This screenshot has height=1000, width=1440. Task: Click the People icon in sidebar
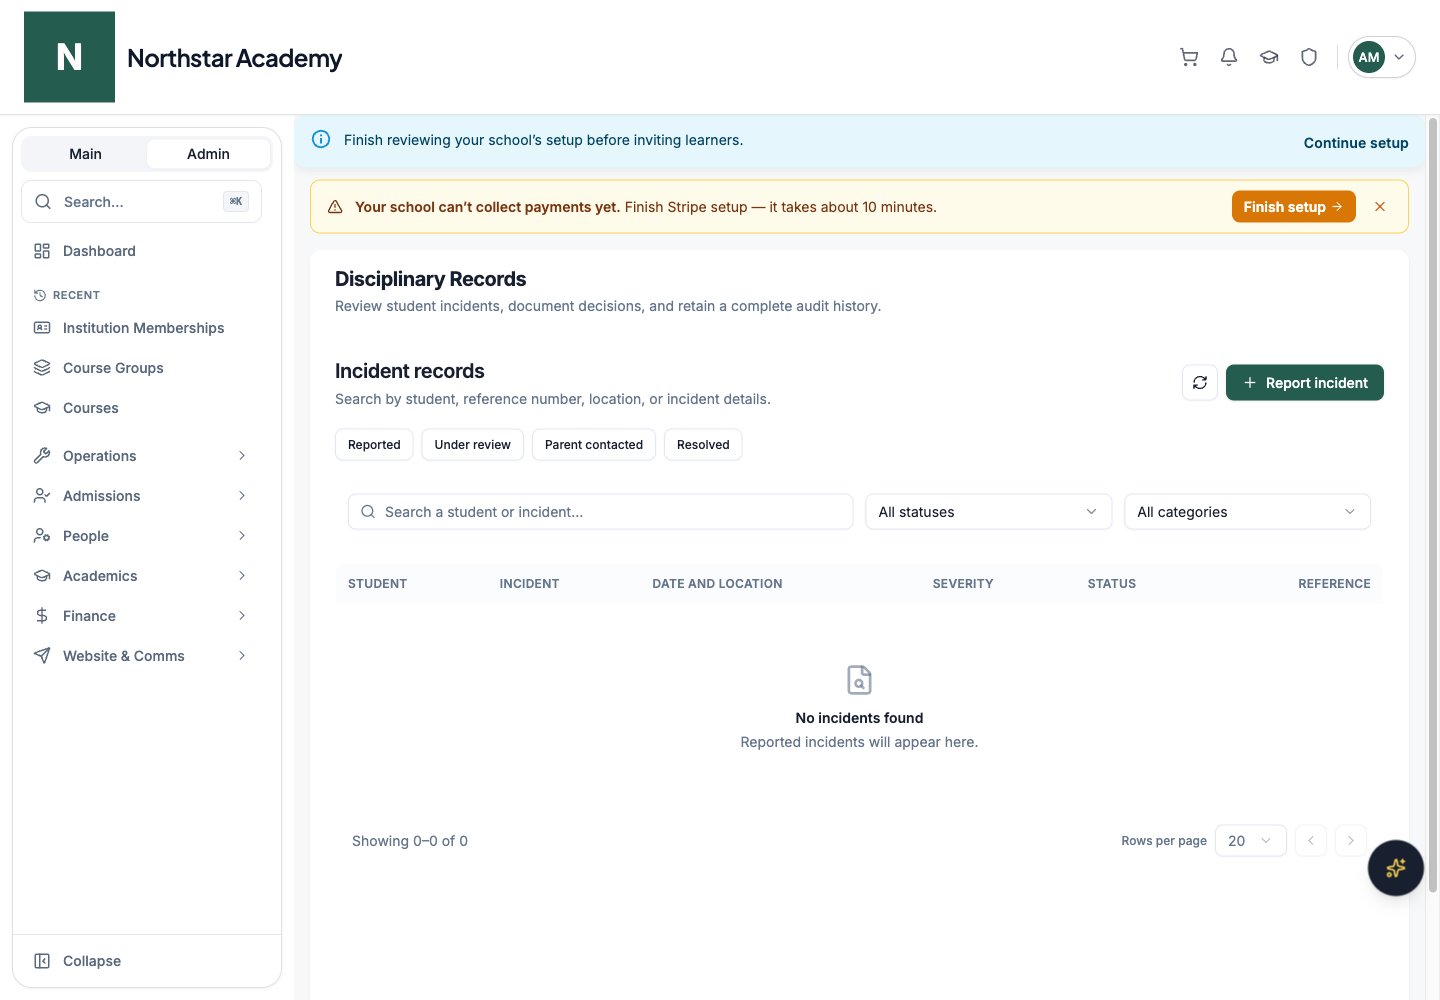[x=42, y=536]
